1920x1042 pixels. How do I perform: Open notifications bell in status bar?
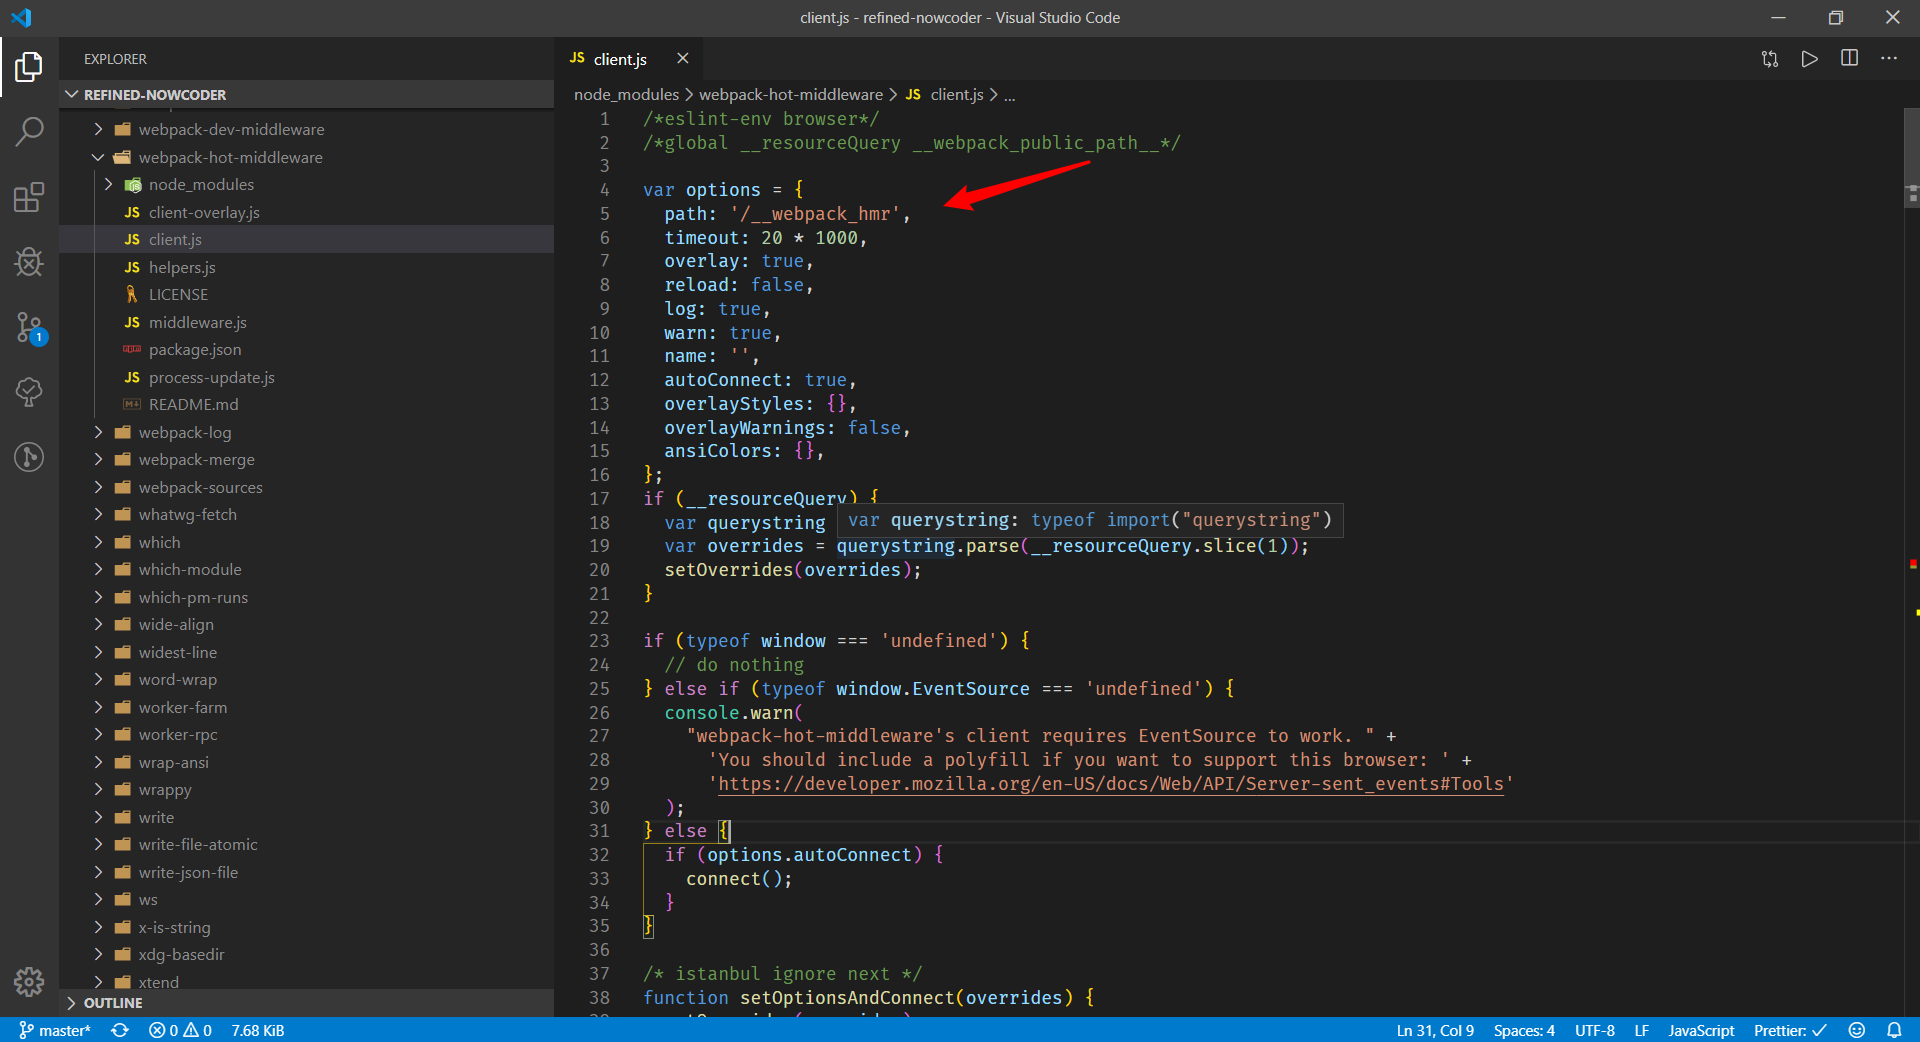(x=1894, y=1030)
